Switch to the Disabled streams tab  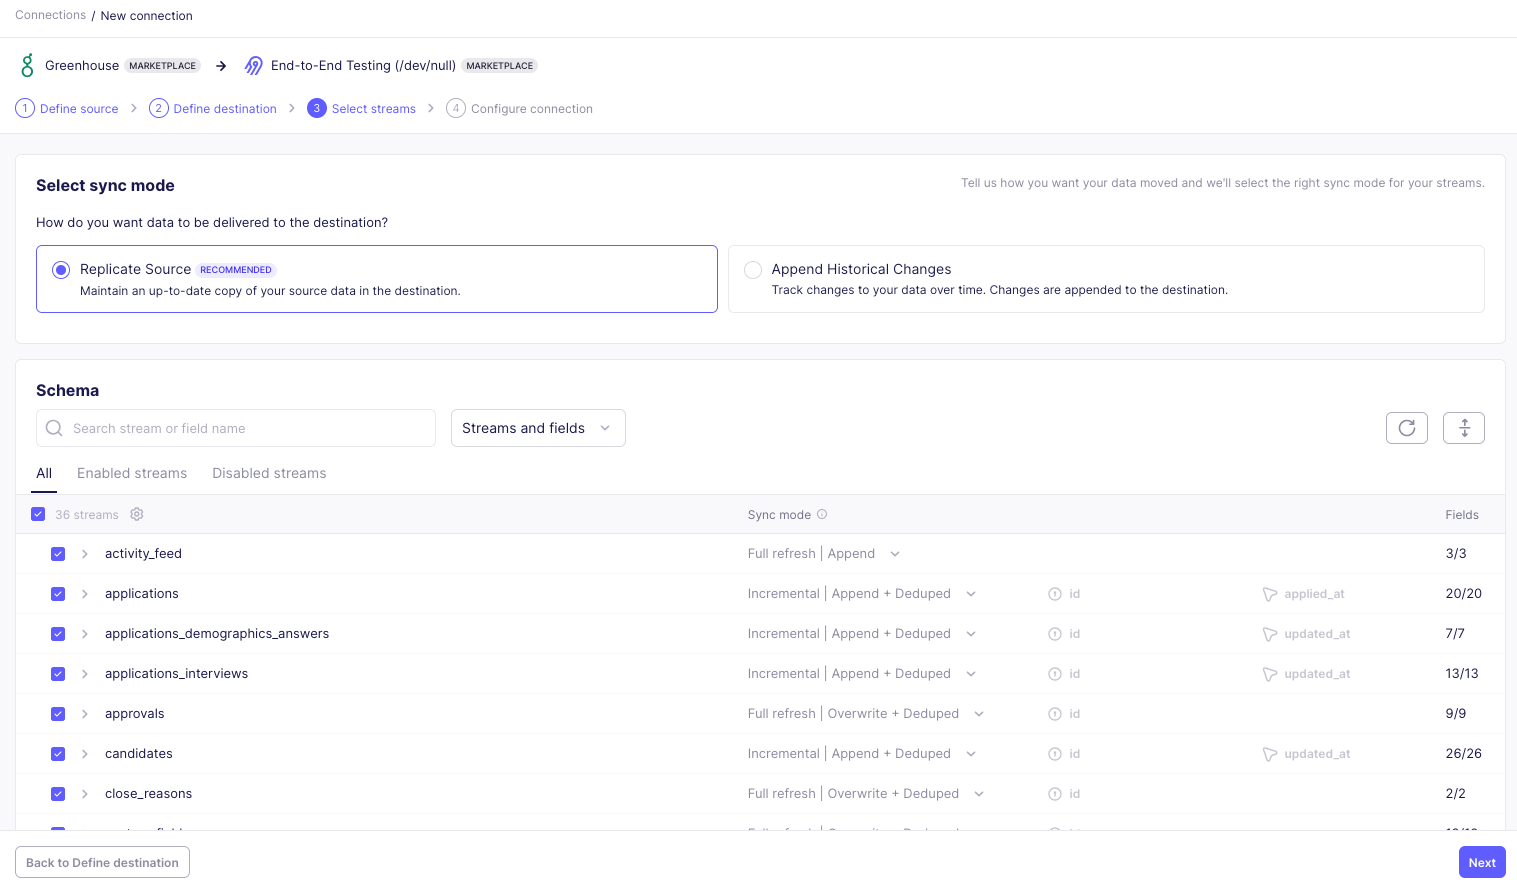point(269,473)
